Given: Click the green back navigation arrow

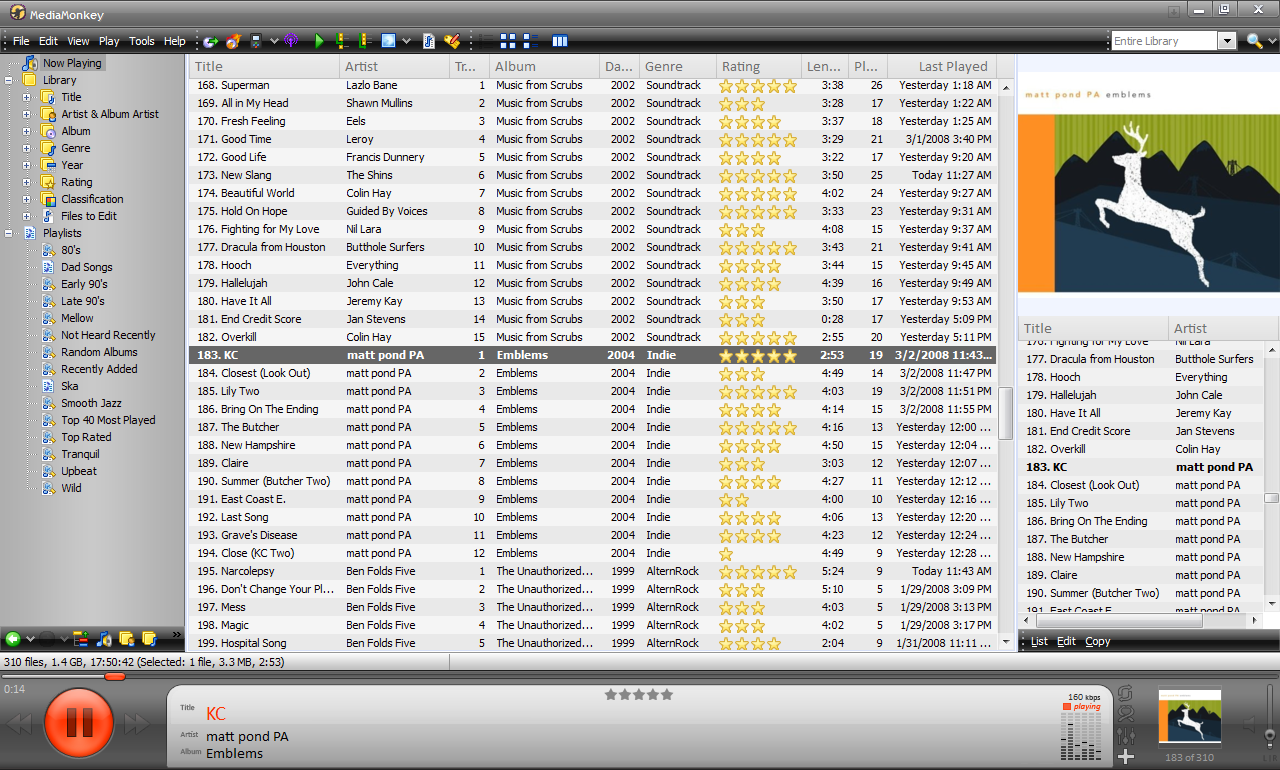Looking at the screenshot, I should tap(210, 41).
